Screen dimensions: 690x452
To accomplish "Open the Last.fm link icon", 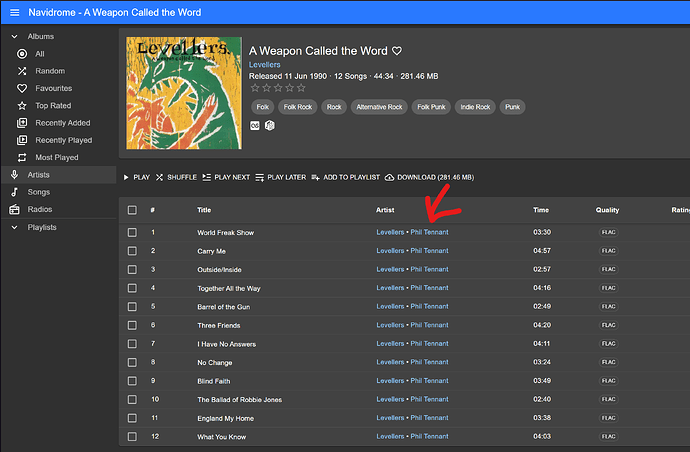I will [x=255, y=126].
